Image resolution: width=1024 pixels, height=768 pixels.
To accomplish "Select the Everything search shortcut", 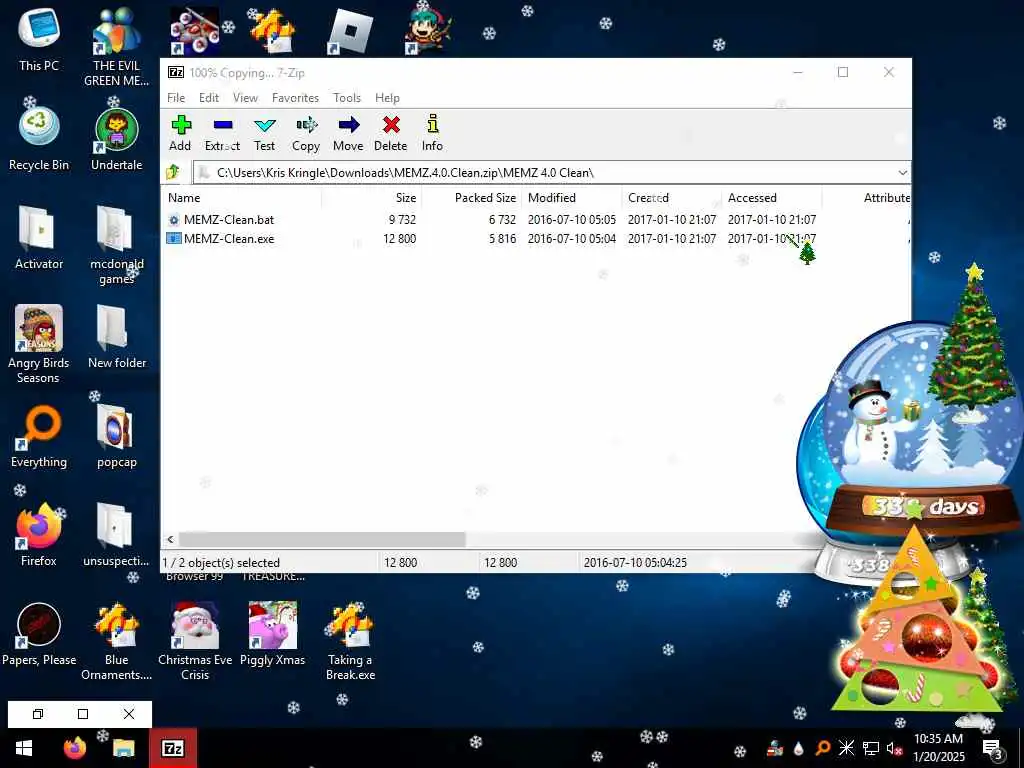I will tap(39, 436).
